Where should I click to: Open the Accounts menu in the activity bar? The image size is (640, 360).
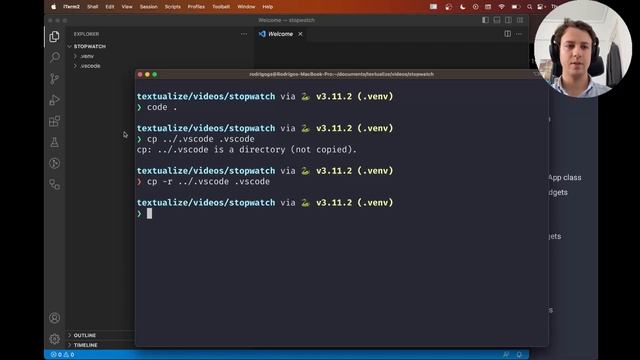(x=54, y=318)
